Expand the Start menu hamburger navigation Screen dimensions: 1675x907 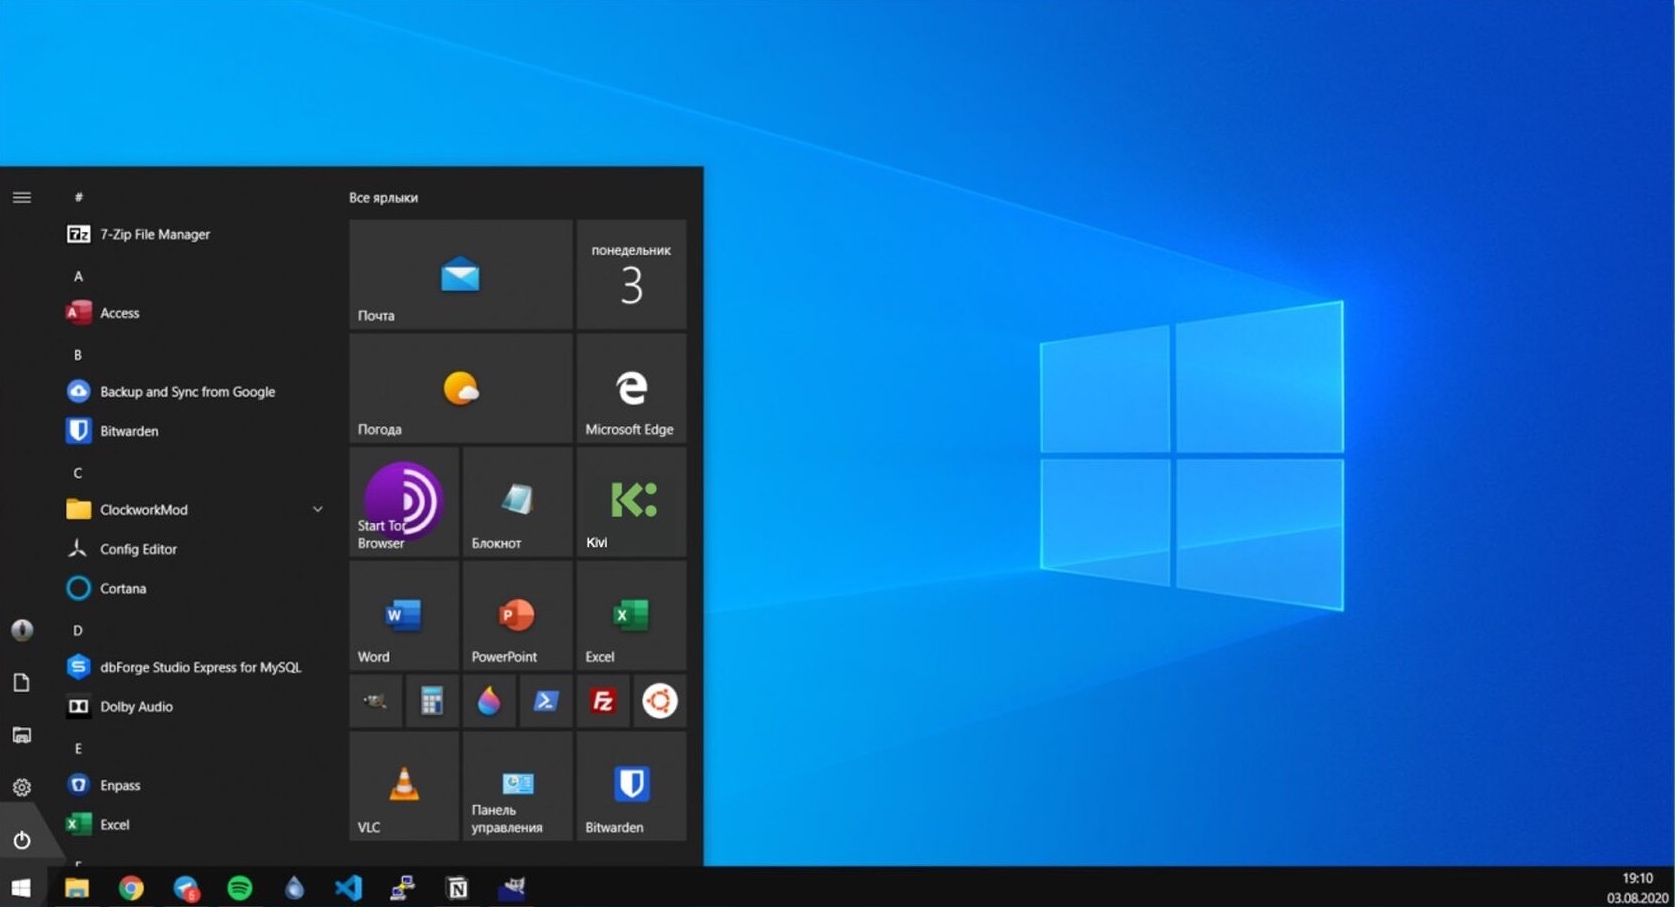pos(22,197)
